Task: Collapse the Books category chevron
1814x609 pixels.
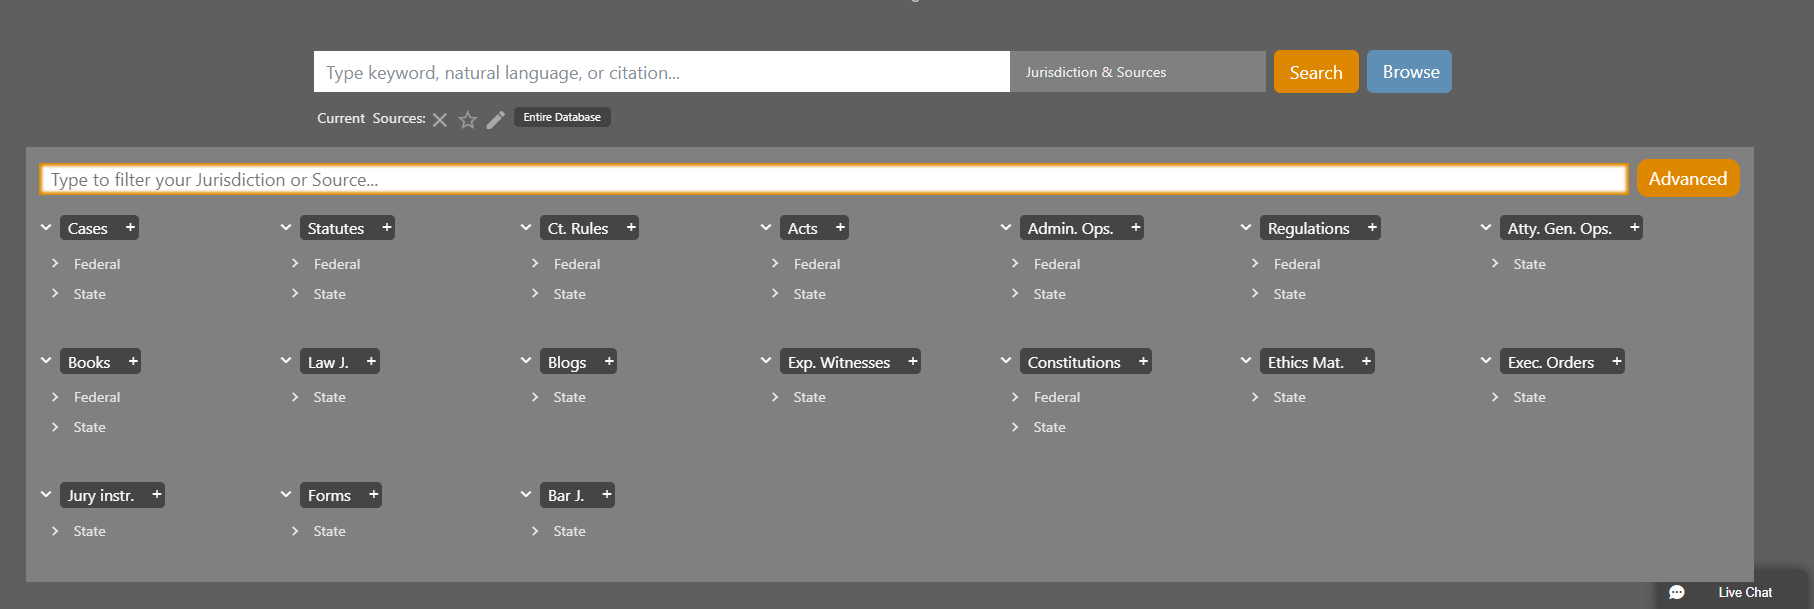Action: pyautogui.click(x=46, y=361)
